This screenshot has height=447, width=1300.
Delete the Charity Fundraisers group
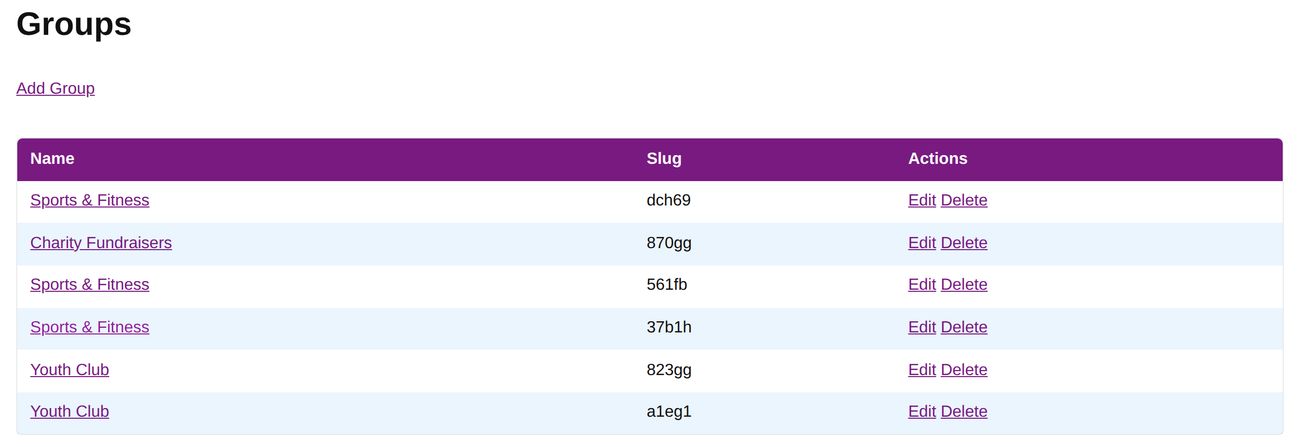[964, 243]
